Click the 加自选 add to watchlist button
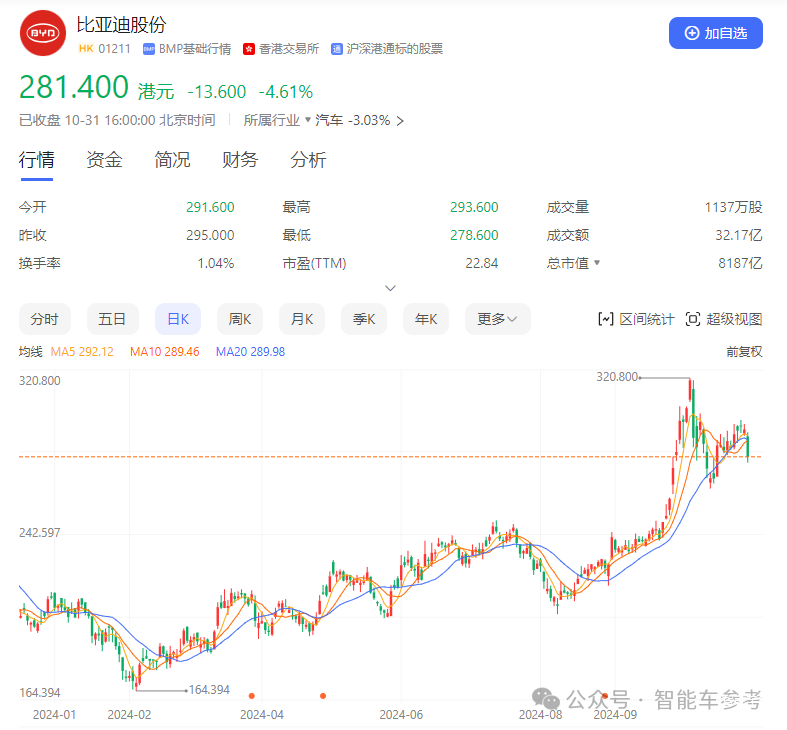The width and height of the screenshot is (787, 730). pyautogui.click(x=715, y=33)
